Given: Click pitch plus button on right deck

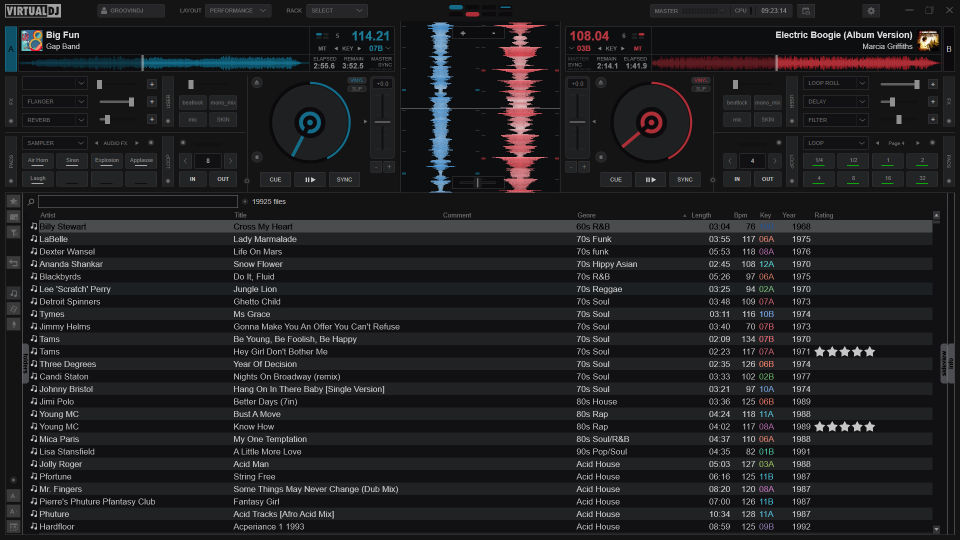Looking at the screenshot, I should click(583, 167).
